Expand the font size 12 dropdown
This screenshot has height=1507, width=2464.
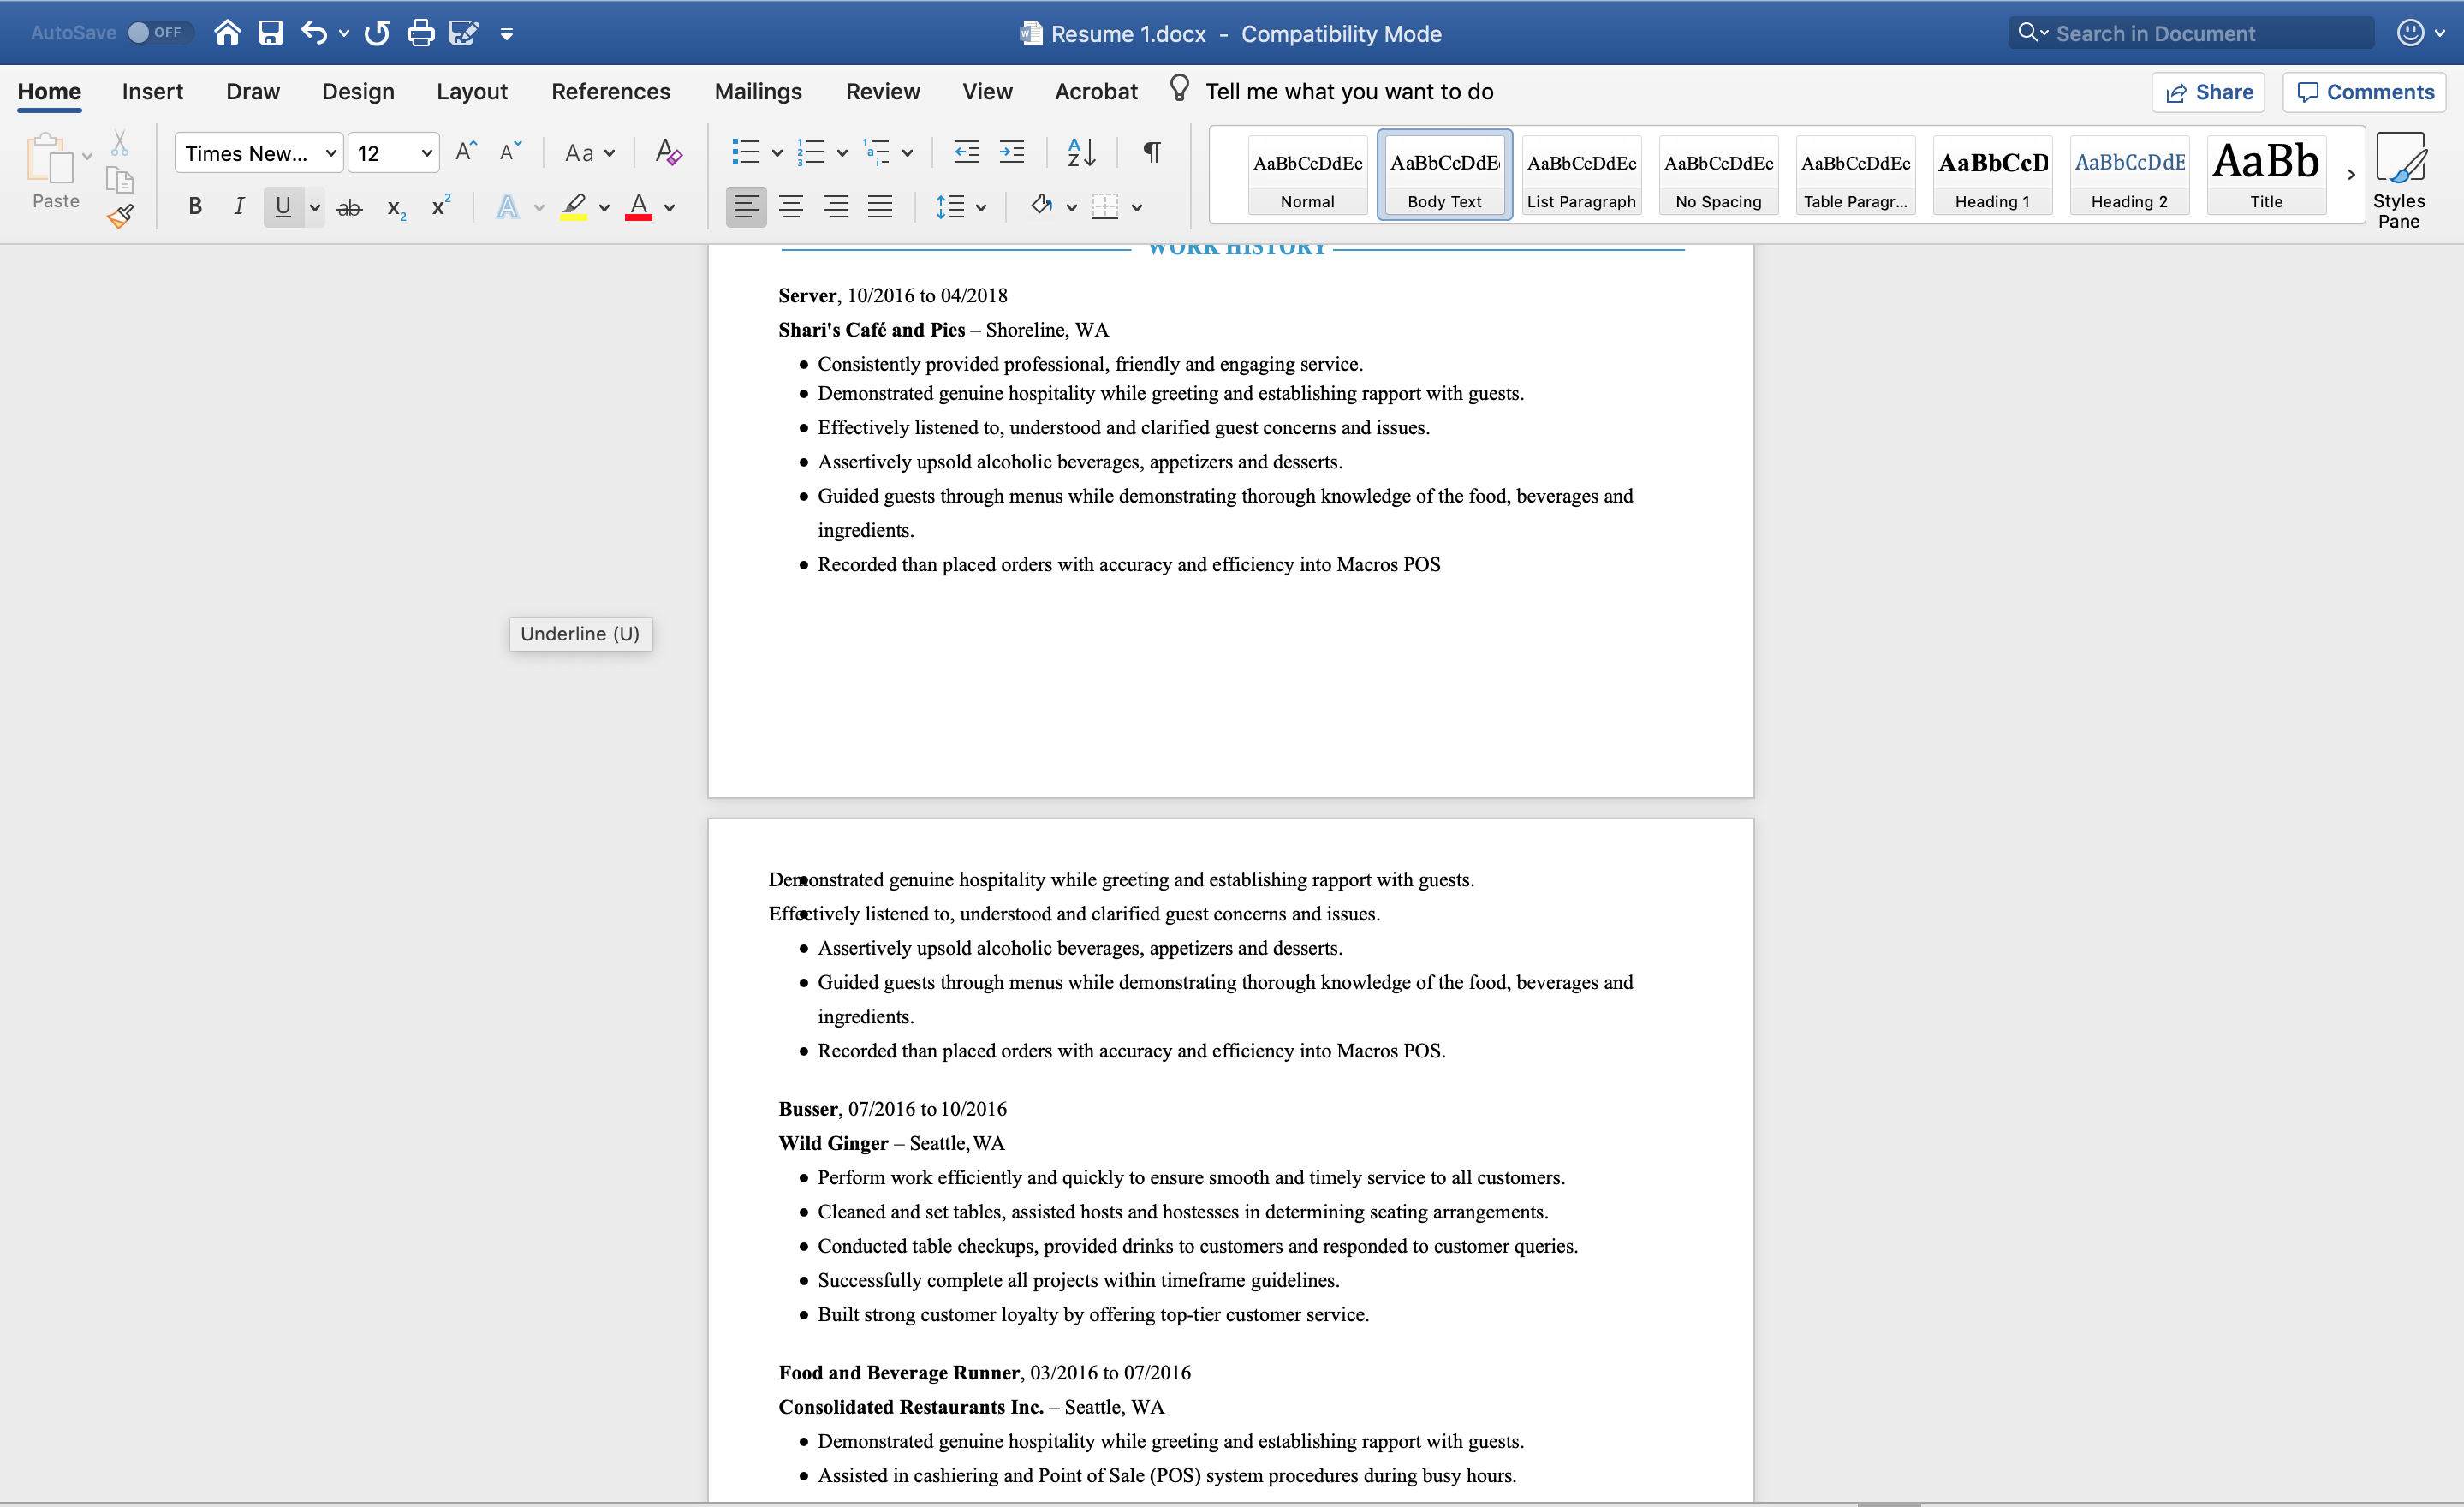click(427, 153)
